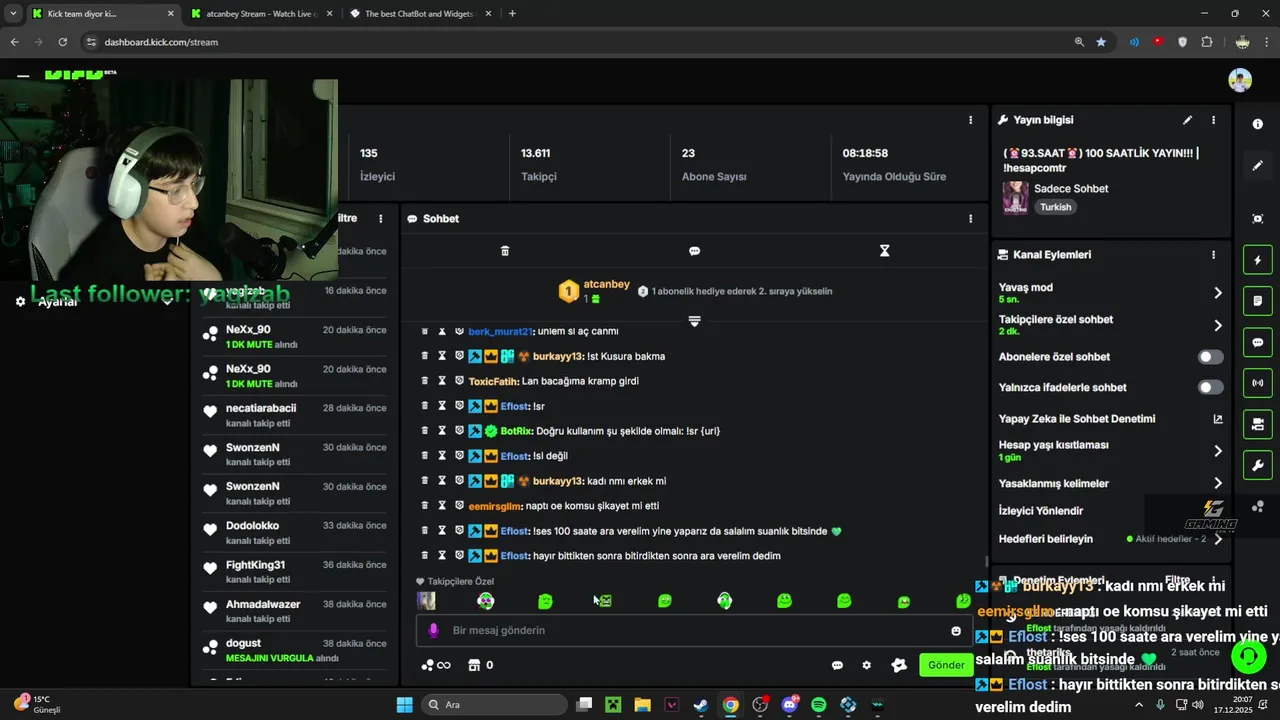Collapse the chat leaderboard banner arrow
Image resolution: width=1280 pixels, height=720 pixels.
pyautogui.click(x=694, y=321)
